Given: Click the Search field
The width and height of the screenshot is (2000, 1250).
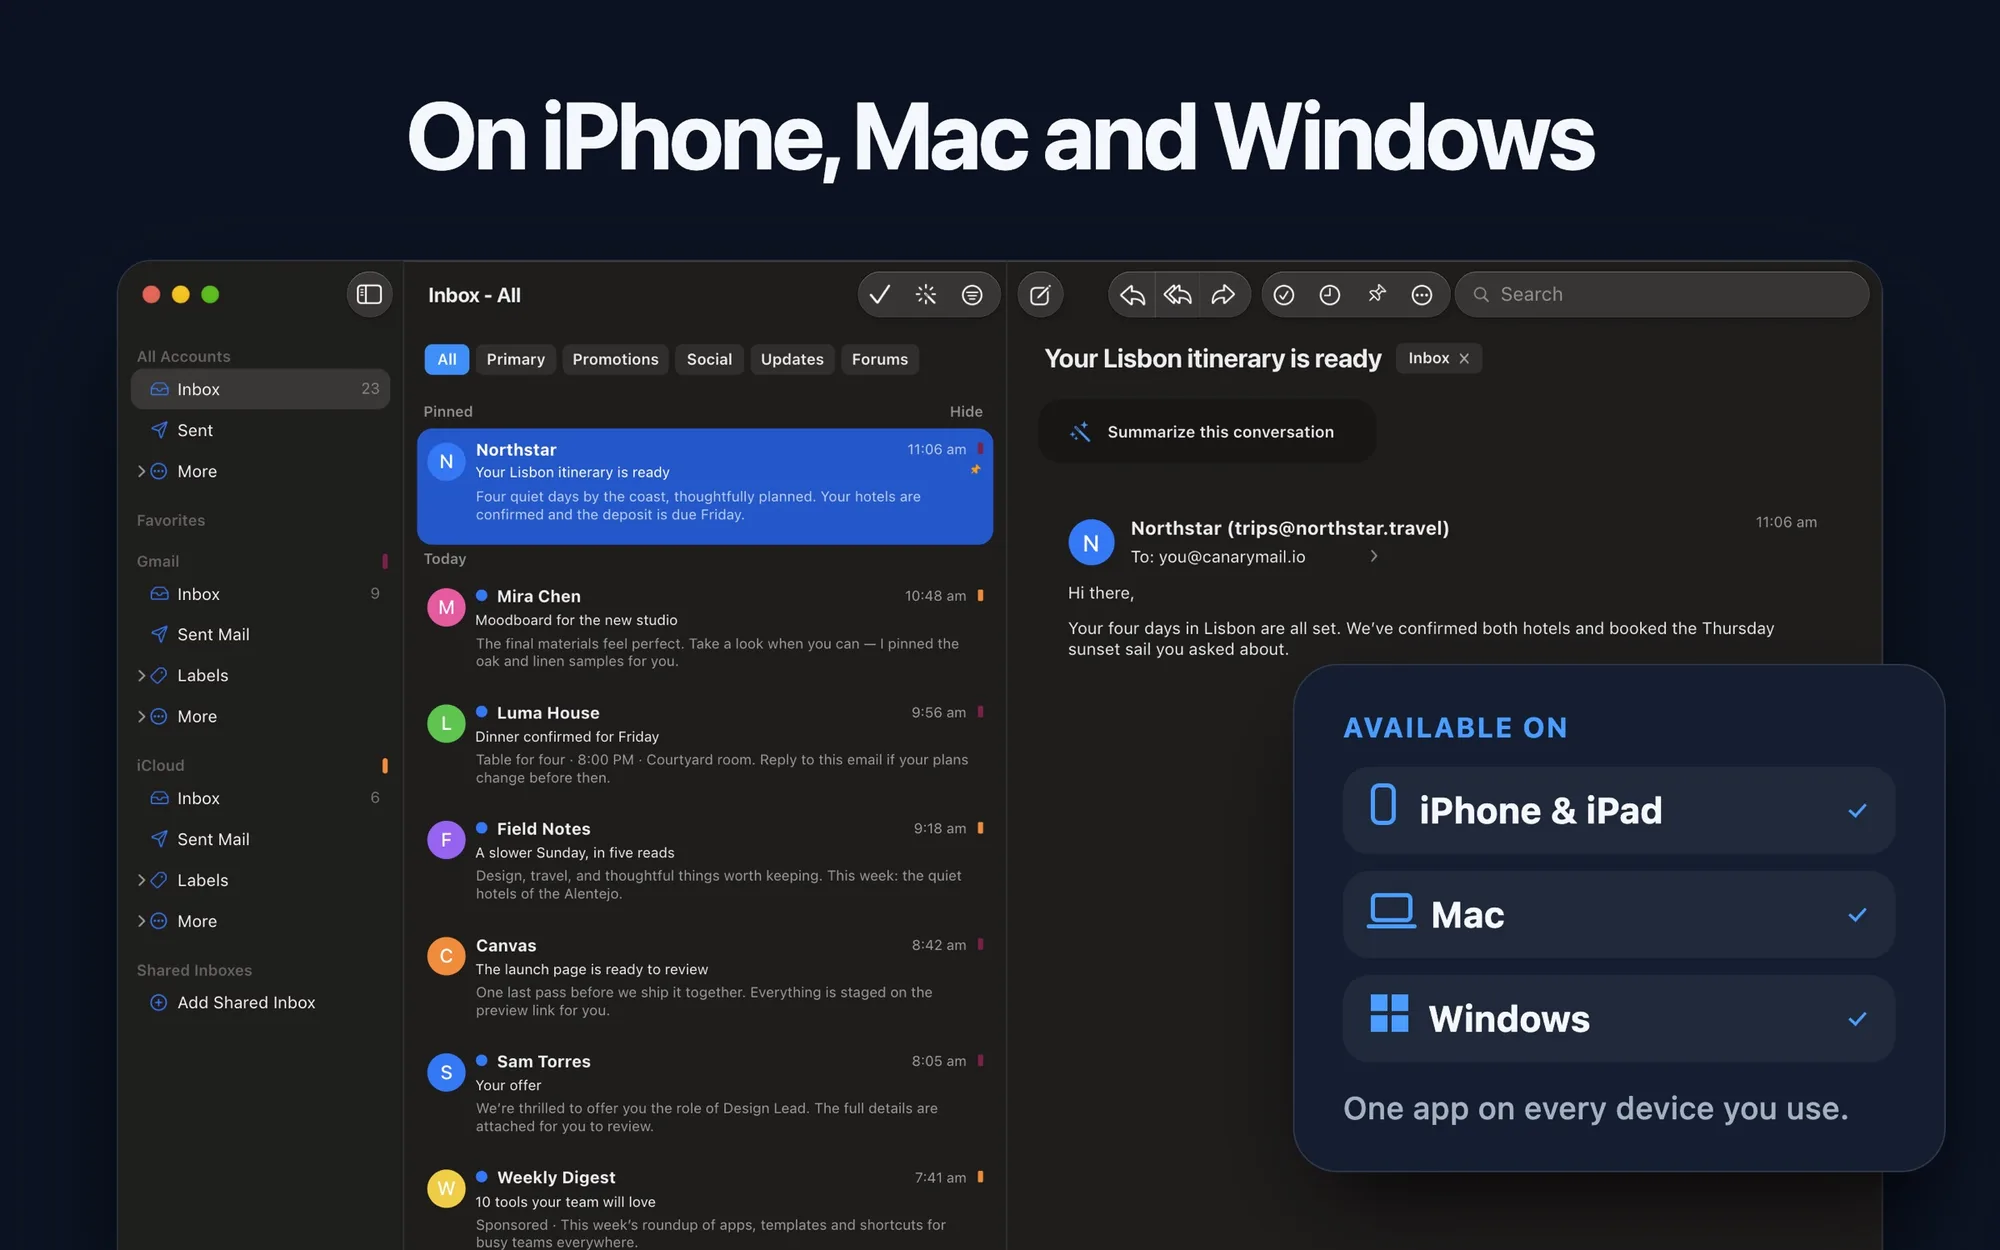Looking at the screenshot, I should point(1662,294).
